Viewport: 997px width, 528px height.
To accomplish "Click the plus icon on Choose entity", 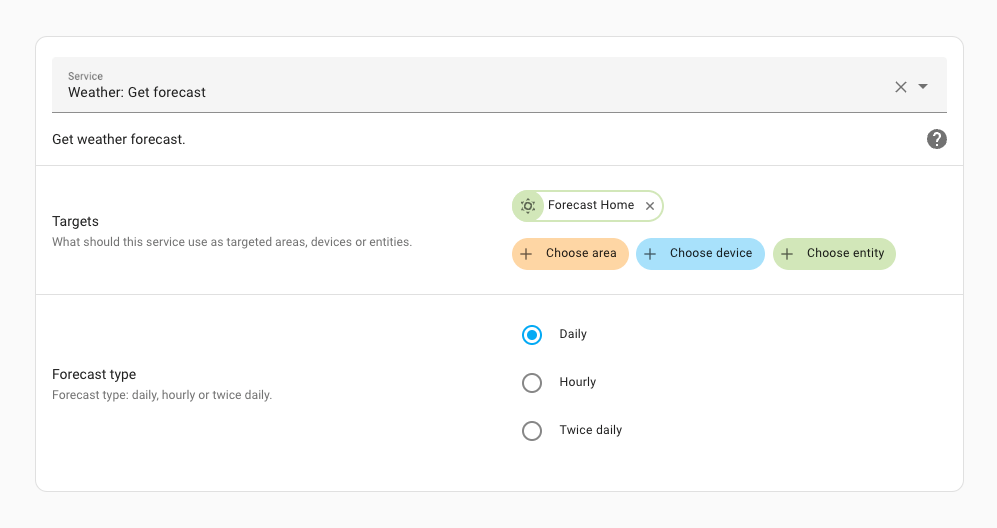I will (x=787, y=254).
